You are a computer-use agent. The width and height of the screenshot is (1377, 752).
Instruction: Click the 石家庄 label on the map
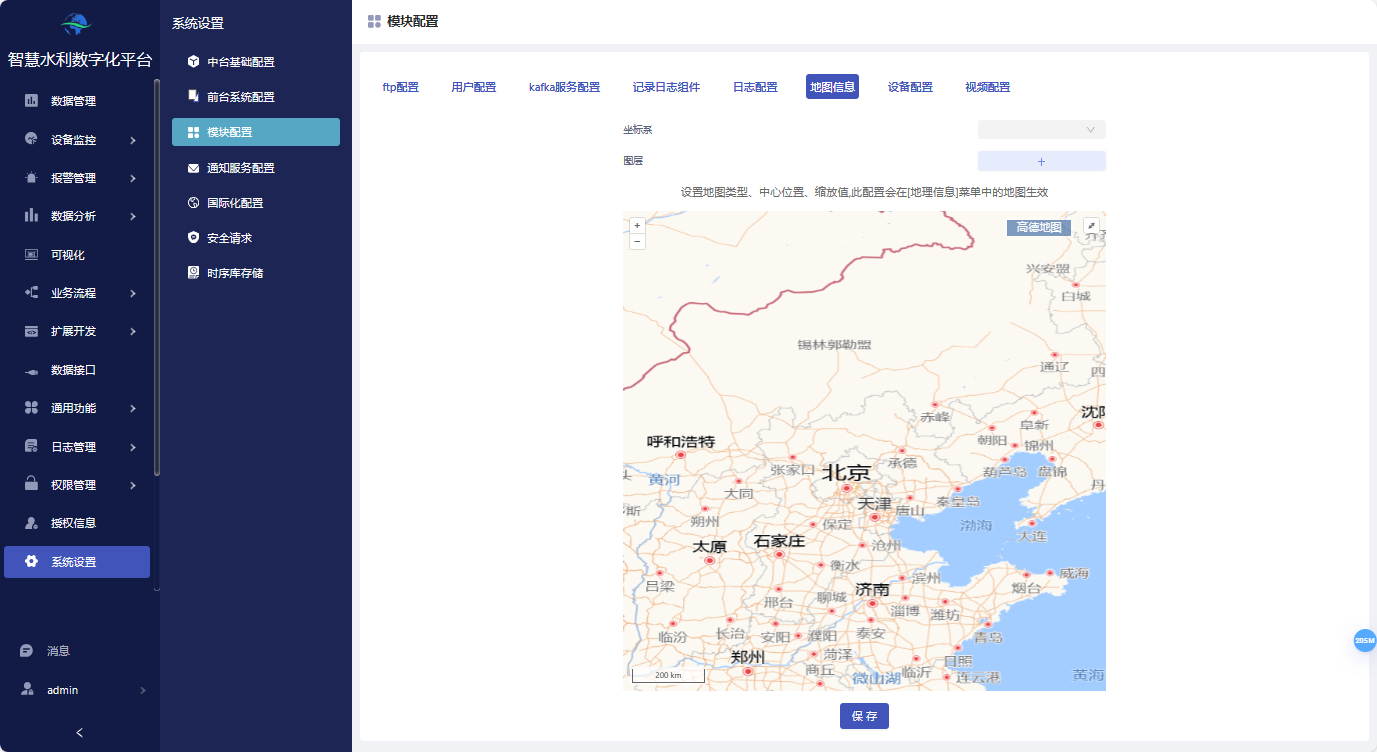point(779,541)
